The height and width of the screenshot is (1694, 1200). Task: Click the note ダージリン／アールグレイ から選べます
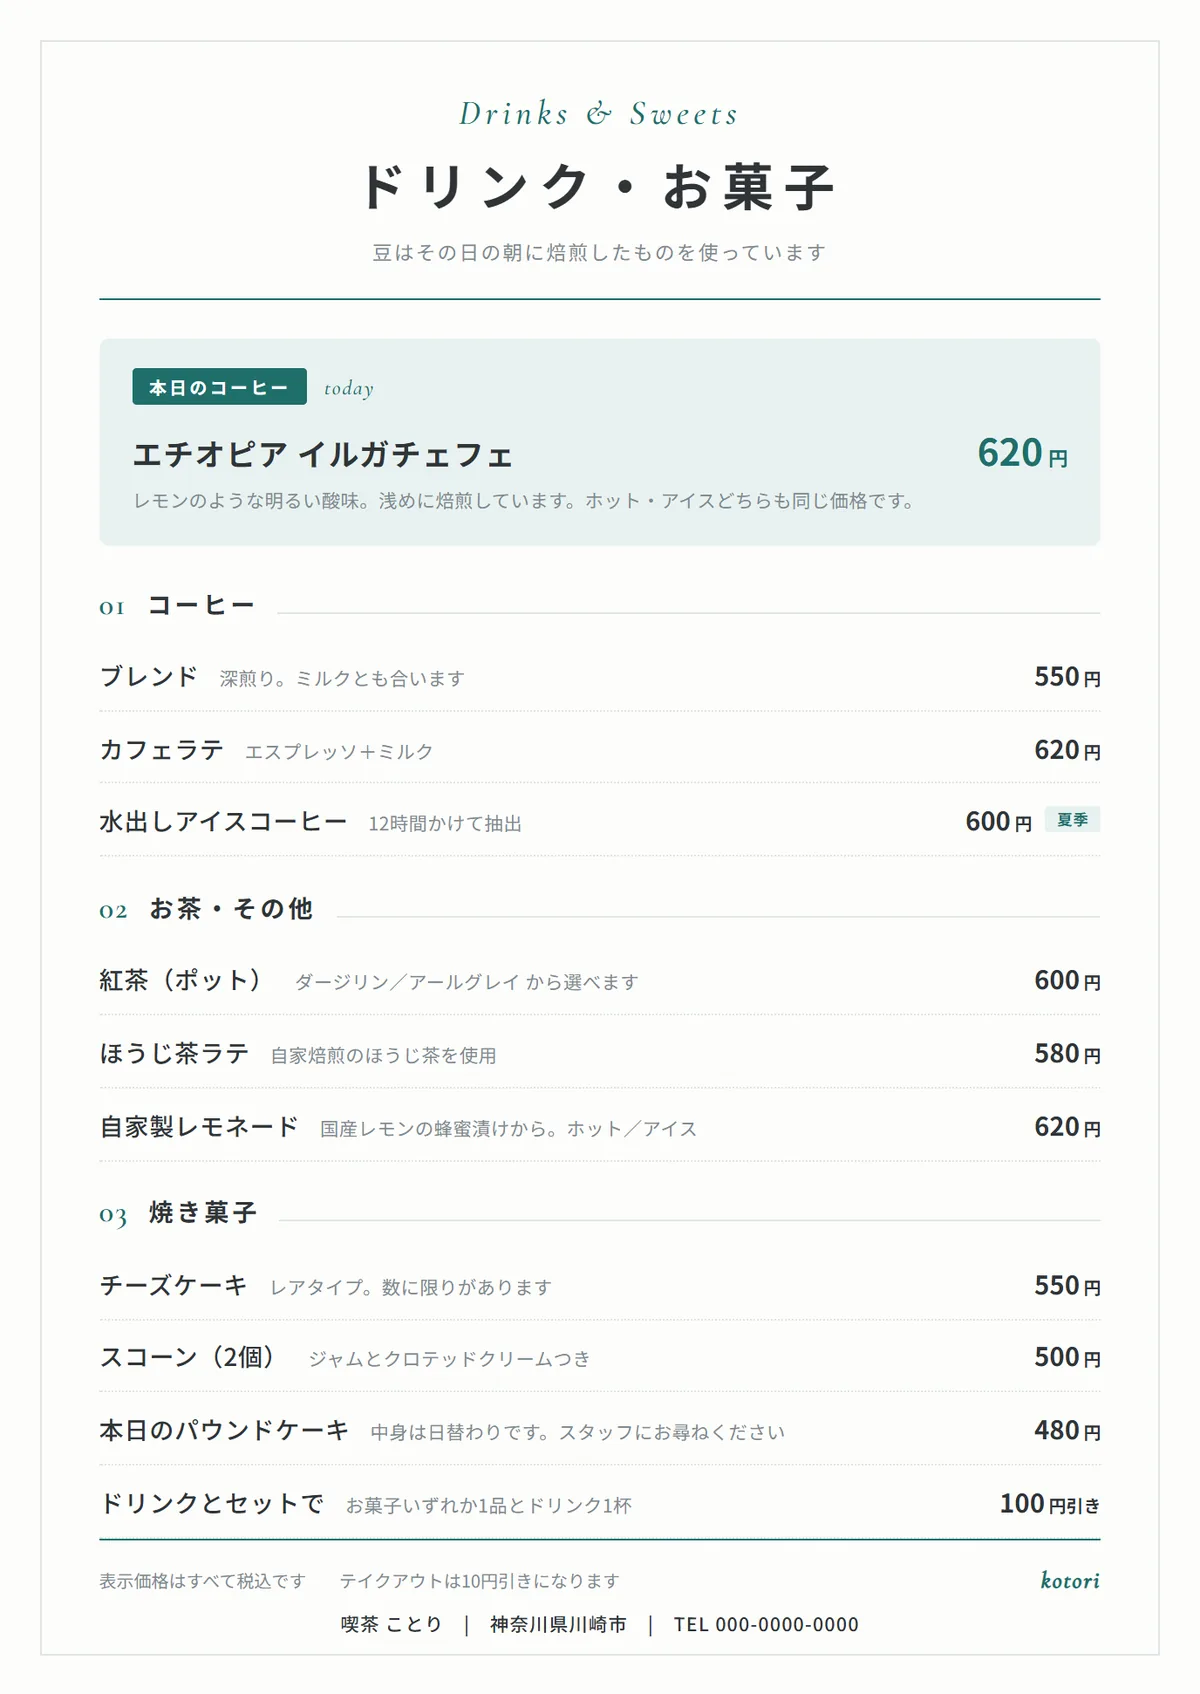coord(466,982)
